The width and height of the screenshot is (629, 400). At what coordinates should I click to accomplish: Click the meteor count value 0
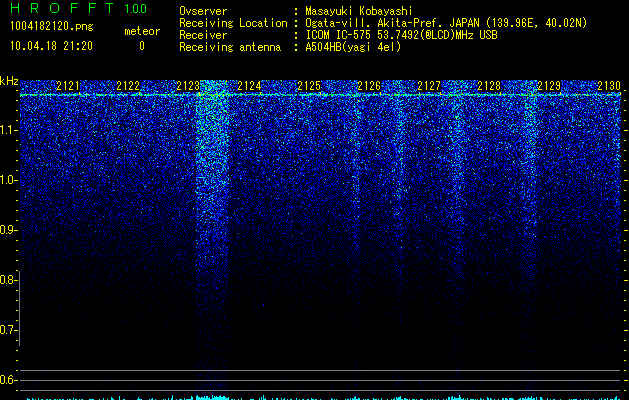pos(142,46)
